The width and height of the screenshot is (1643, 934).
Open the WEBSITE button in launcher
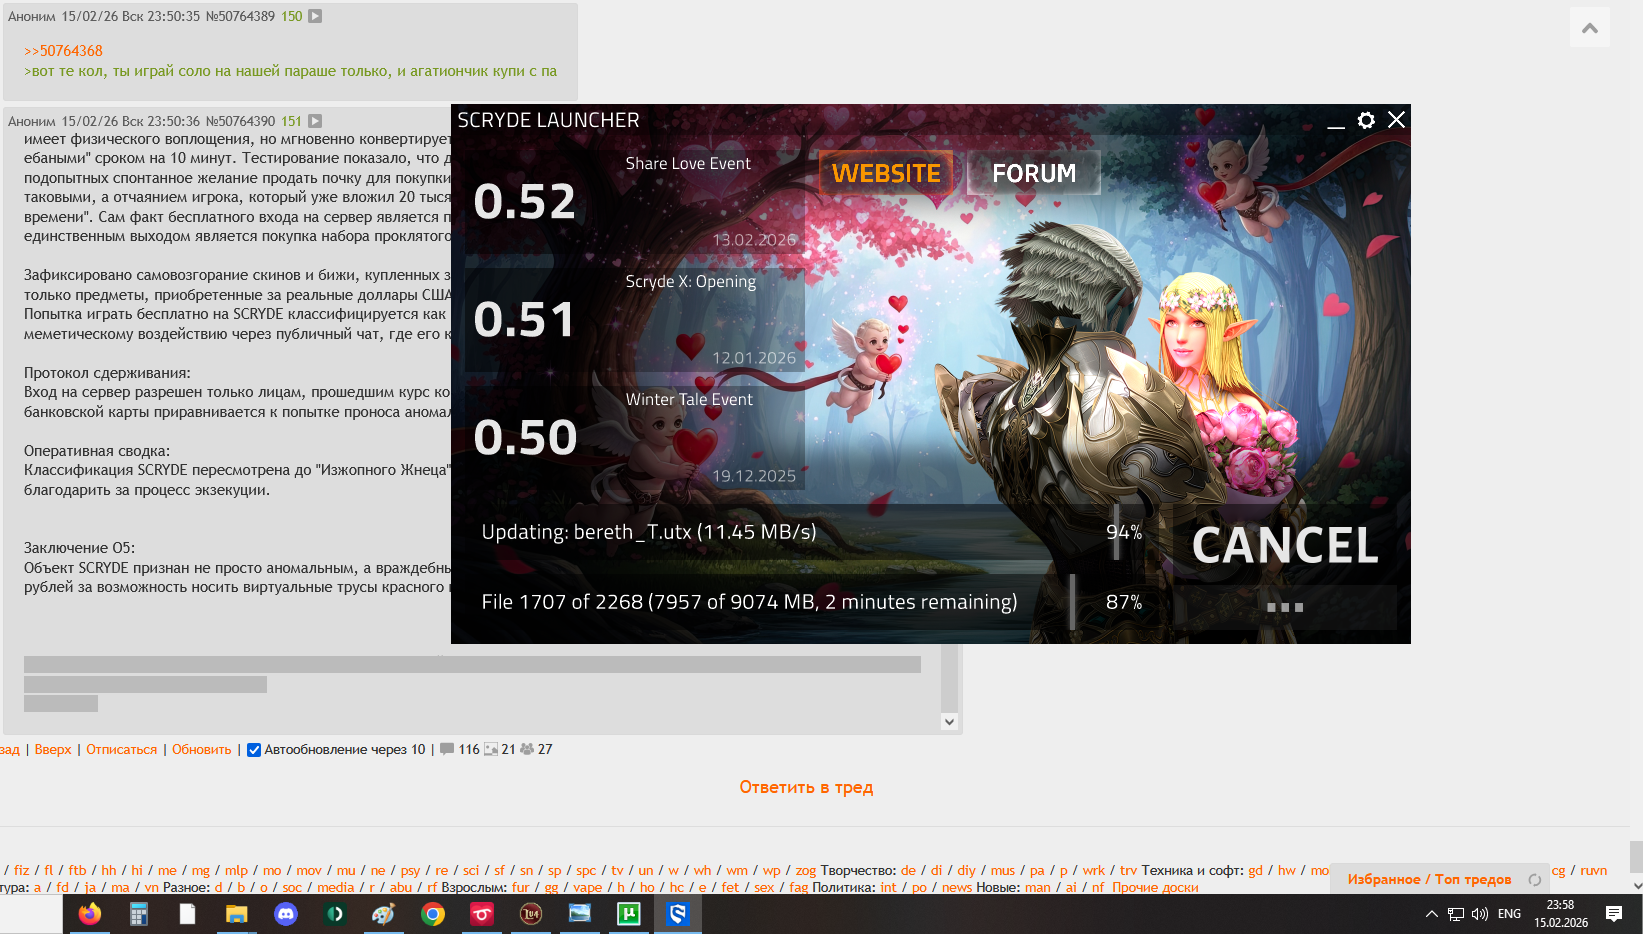[x=886, y=173]
